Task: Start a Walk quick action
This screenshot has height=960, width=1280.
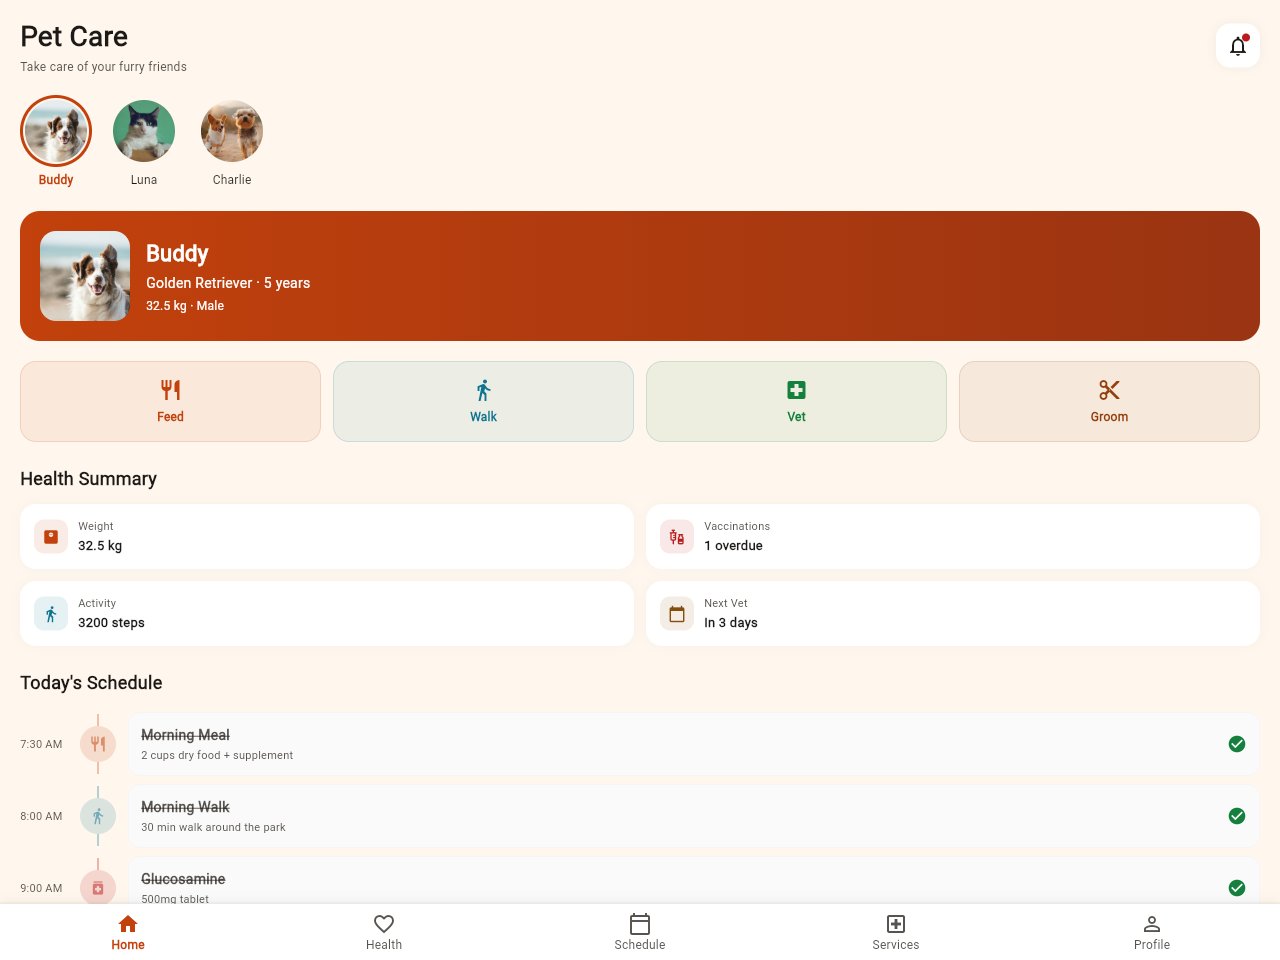Action: (x=483, y=401)
